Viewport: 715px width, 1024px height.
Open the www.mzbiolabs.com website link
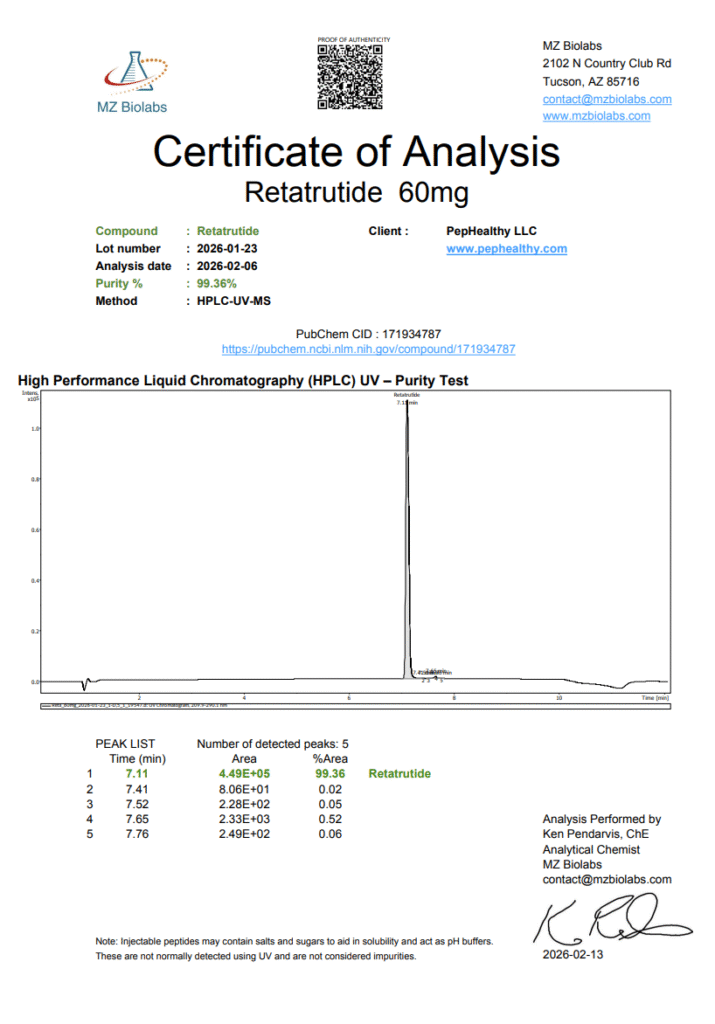click(x=596, y=116)
